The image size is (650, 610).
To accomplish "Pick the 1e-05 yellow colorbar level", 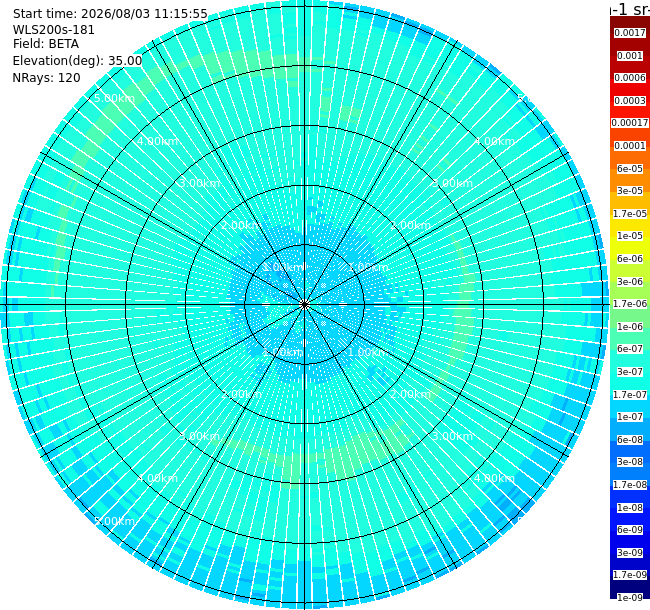I will (x=630, y=236).
